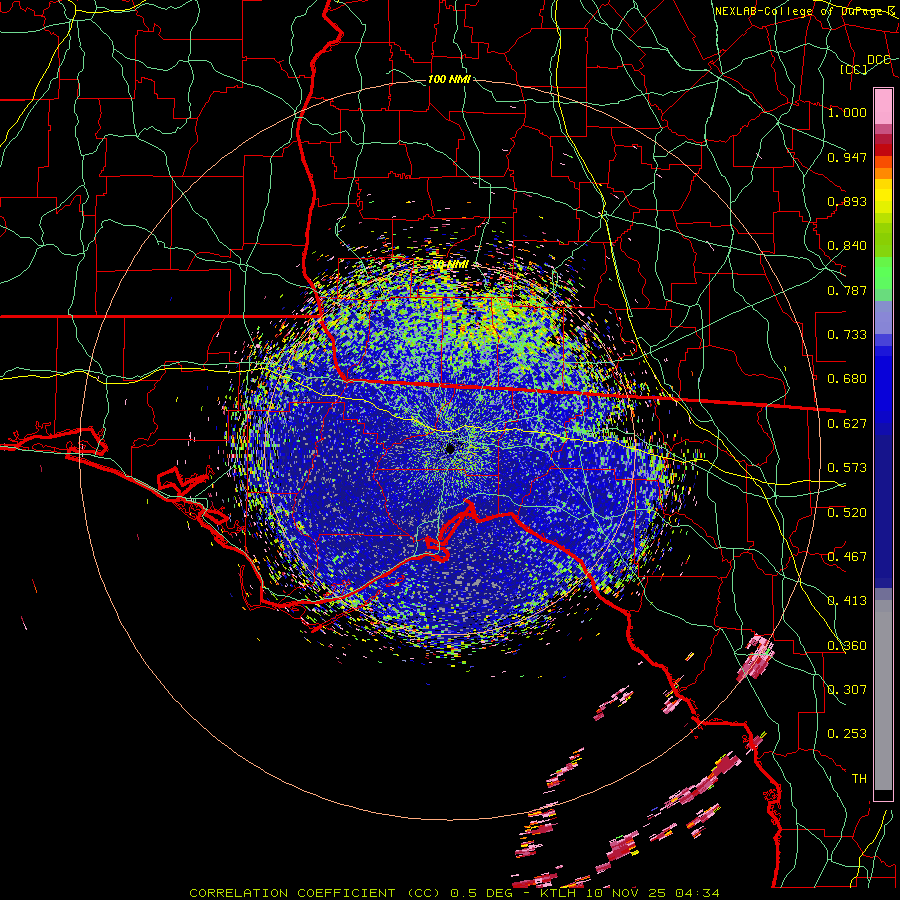Click the TH label on the legend
This screenshot has height=900, width=900.
pyautogui.click(x=859, y=779)
